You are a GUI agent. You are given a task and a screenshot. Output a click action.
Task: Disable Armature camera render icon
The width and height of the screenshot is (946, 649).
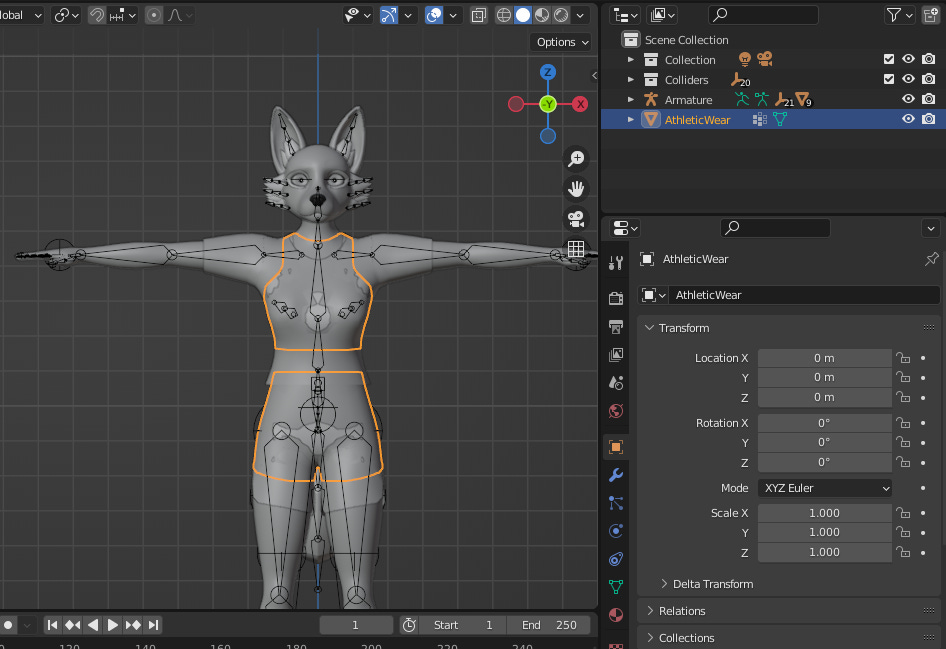(x=929, y=99)
